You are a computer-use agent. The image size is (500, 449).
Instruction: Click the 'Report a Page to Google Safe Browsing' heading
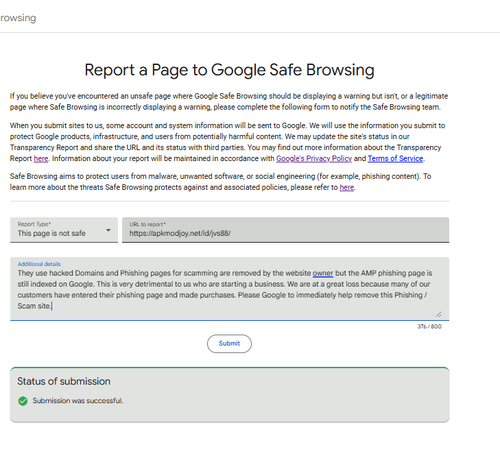(x=229, y=70)
